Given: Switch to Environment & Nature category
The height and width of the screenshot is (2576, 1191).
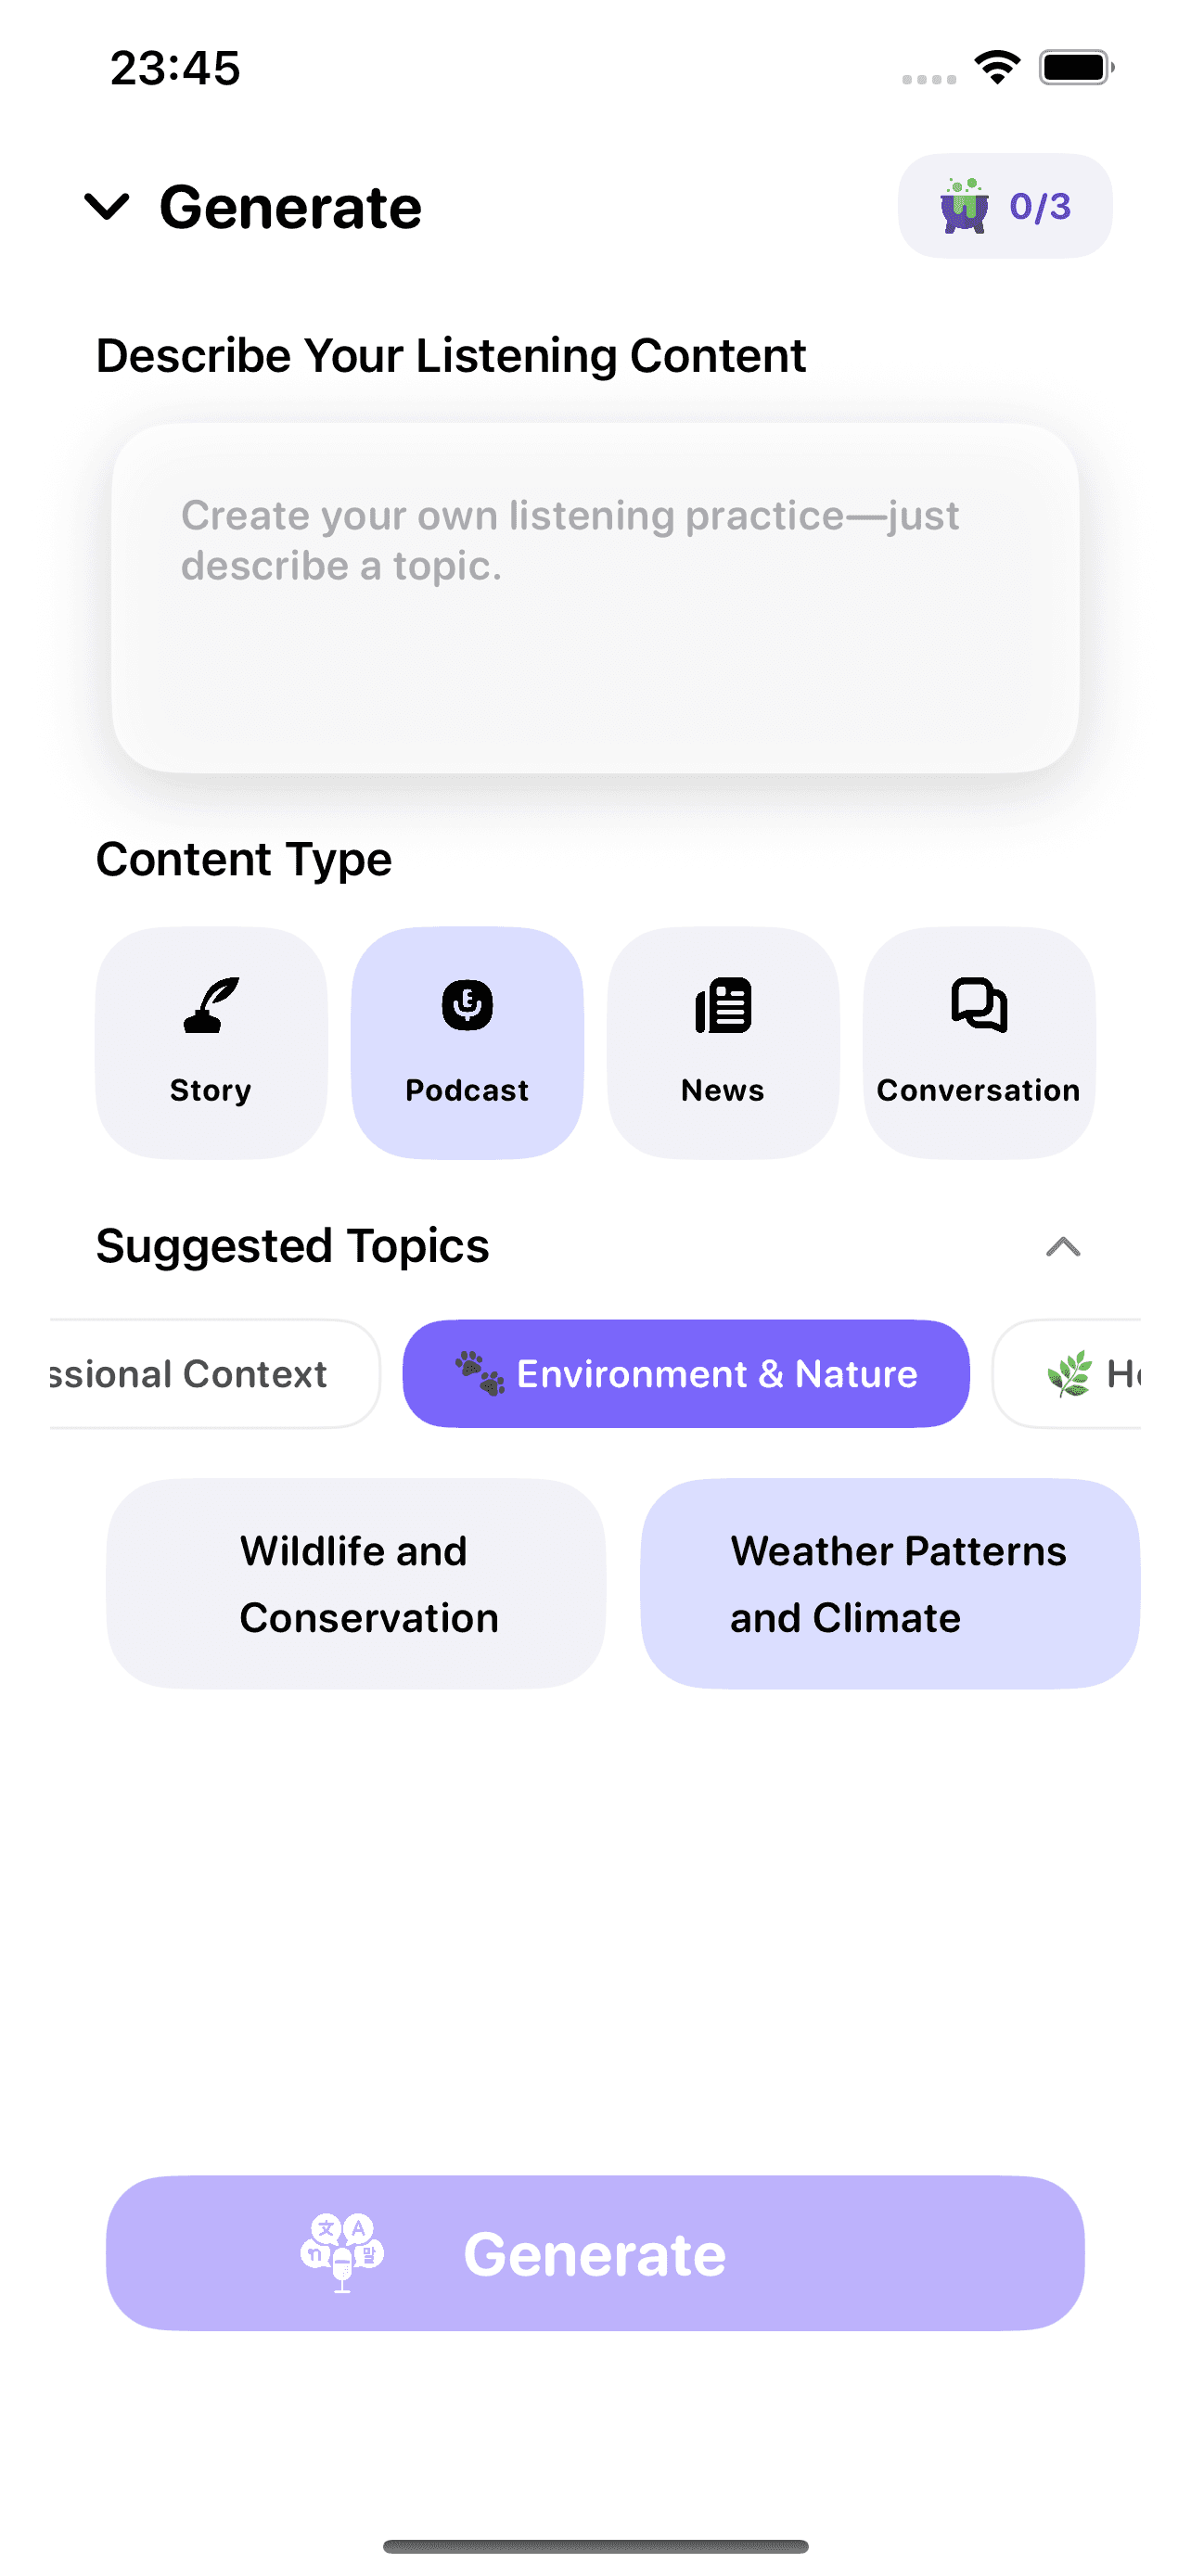Looking at the screenshot, I should click(686, 1373).
